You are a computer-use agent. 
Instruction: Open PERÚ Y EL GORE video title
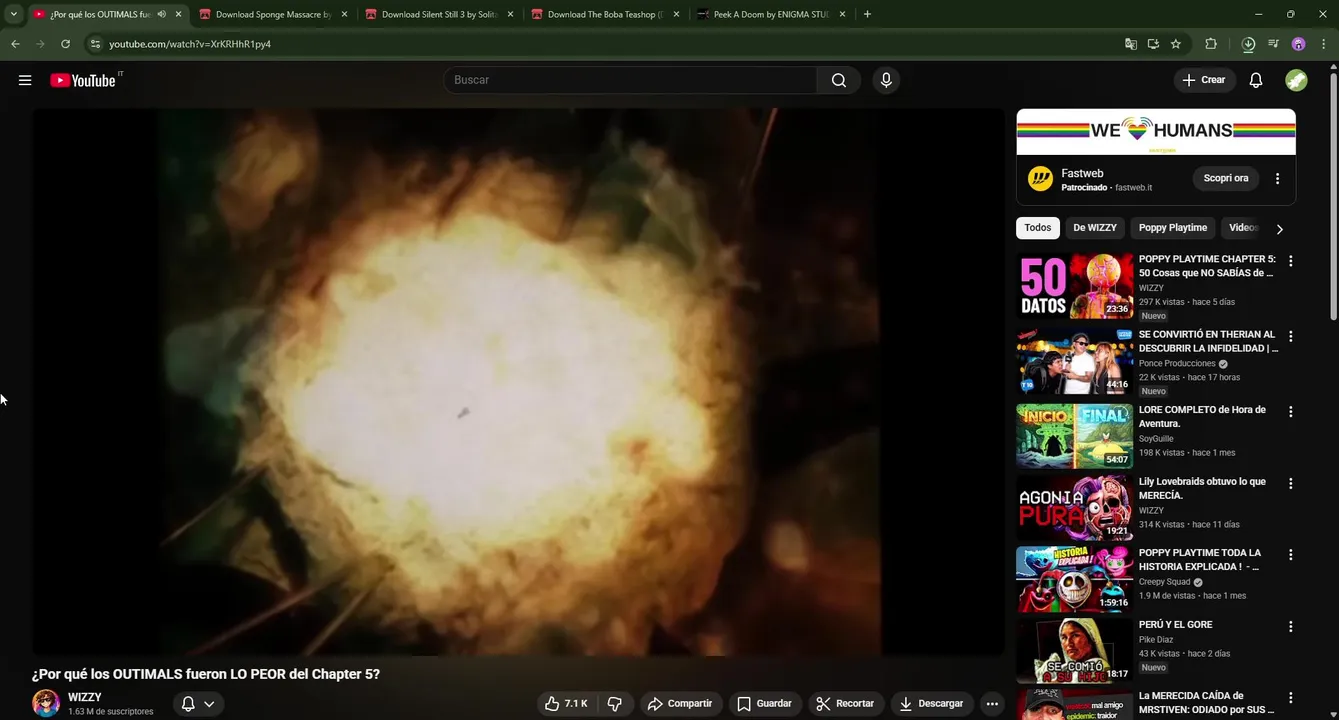tap(1176, 625)
